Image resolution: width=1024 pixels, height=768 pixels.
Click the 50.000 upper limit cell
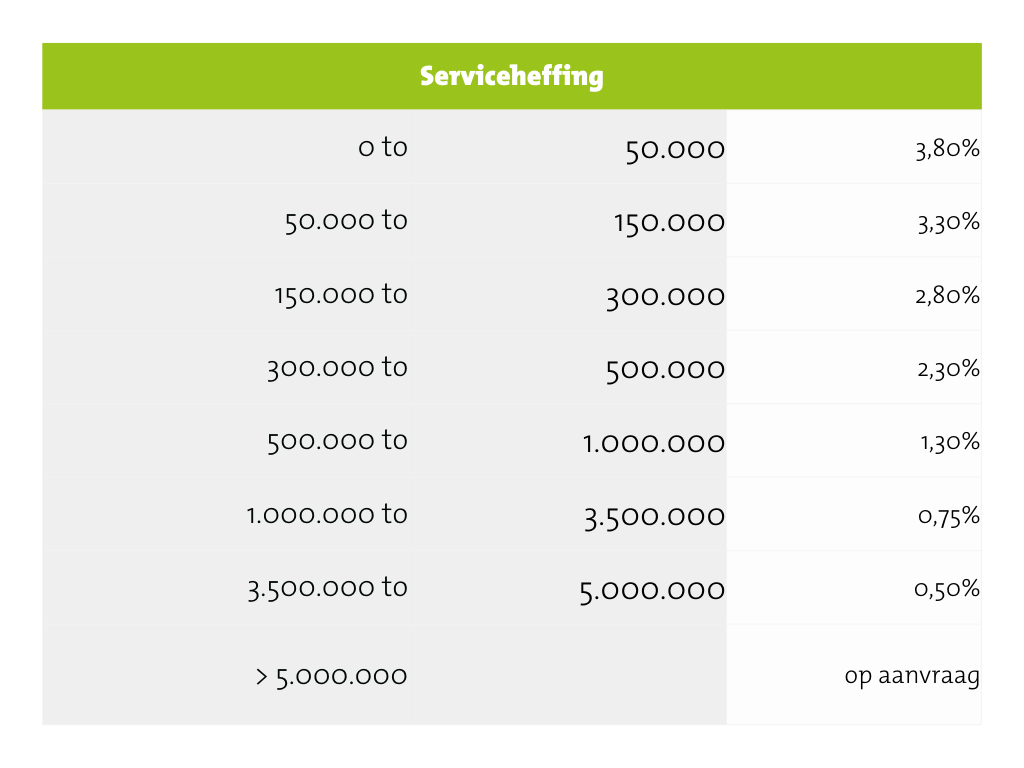click(675, 150)
